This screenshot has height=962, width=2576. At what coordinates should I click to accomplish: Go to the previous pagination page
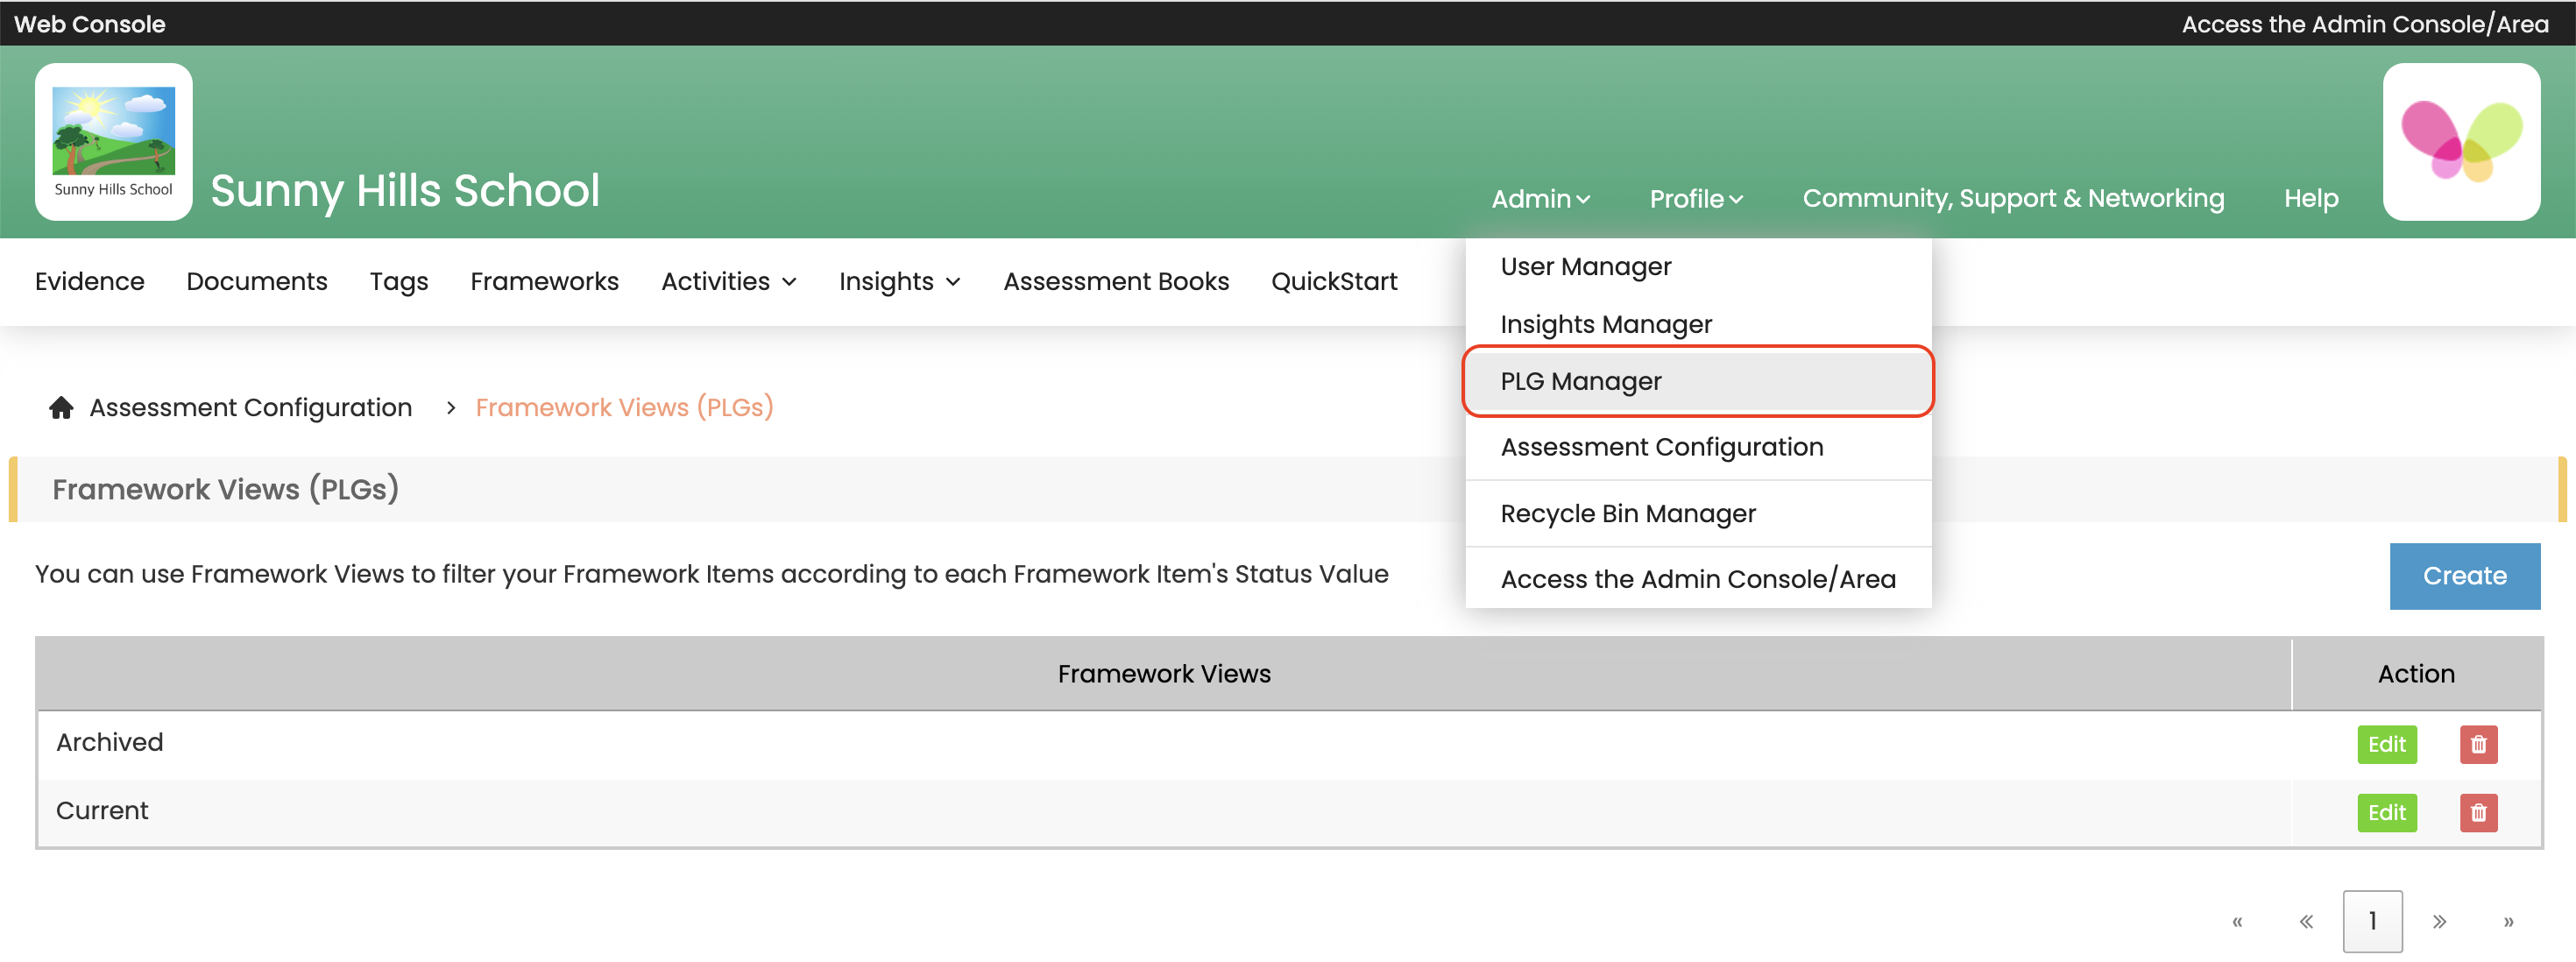tap(2305, 921)
